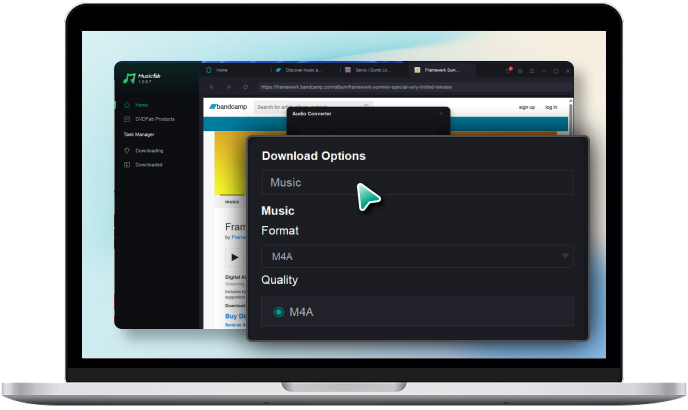Click the magnifier icon in Bandcamp search
The height and width of the screenshot is (410, 688).
366,106
